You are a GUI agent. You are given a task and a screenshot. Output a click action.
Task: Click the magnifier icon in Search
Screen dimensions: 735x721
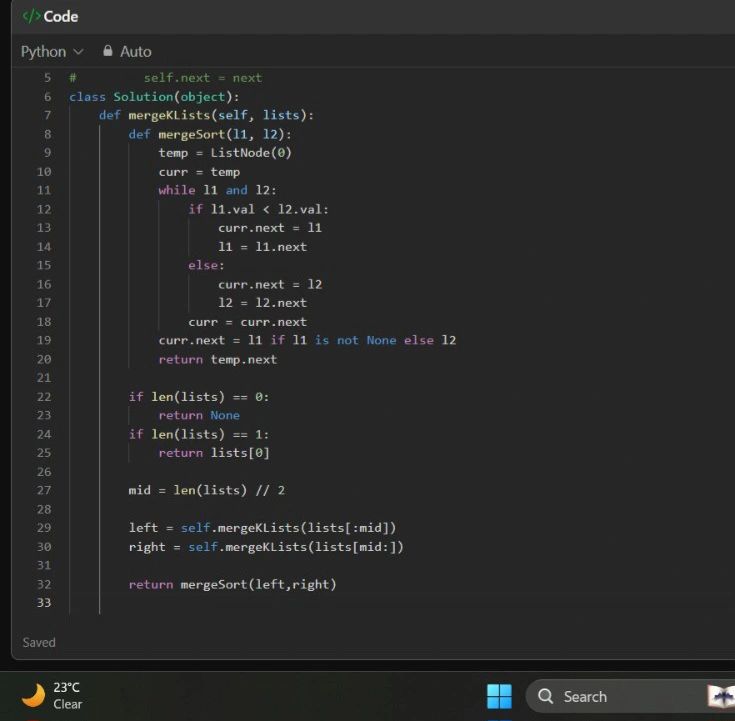545,696
